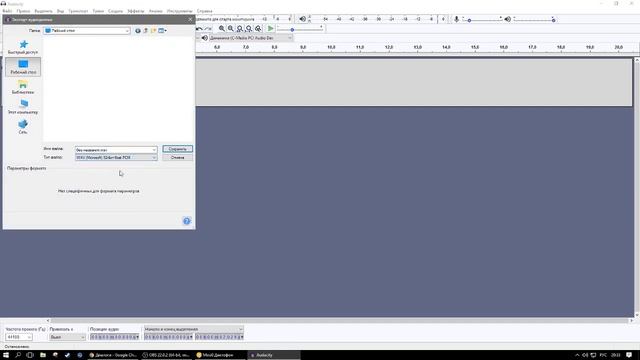Switch to OBS taskbar window

click(x=166, y=355)
